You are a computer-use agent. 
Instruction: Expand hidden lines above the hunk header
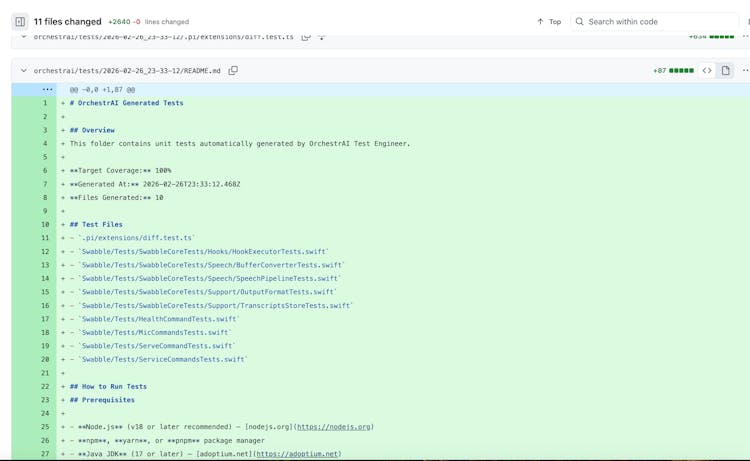[x=47, y=89]
